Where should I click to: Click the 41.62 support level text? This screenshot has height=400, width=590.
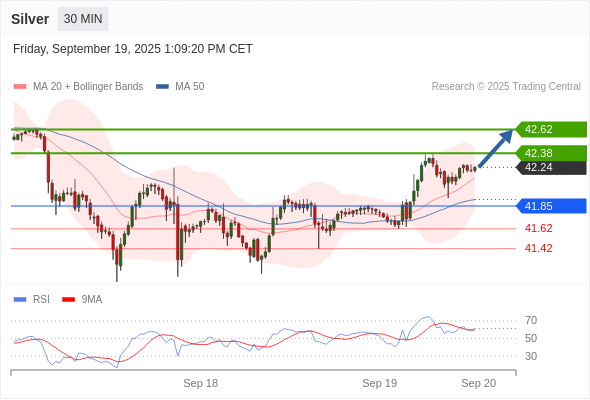(539, 228)
